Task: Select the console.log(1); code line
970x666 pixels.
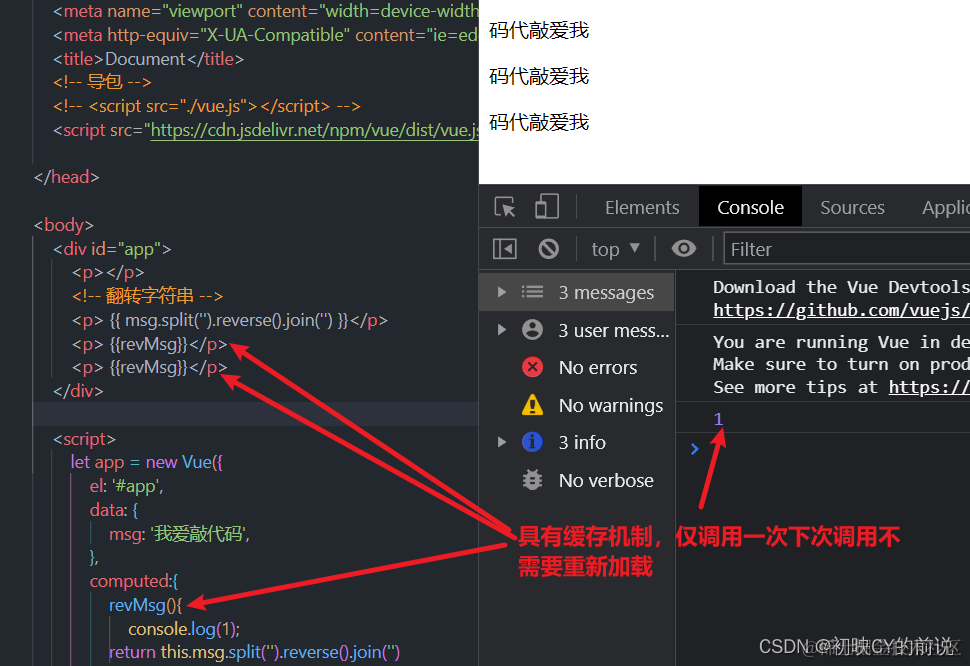Action: (x=184, y=629)
